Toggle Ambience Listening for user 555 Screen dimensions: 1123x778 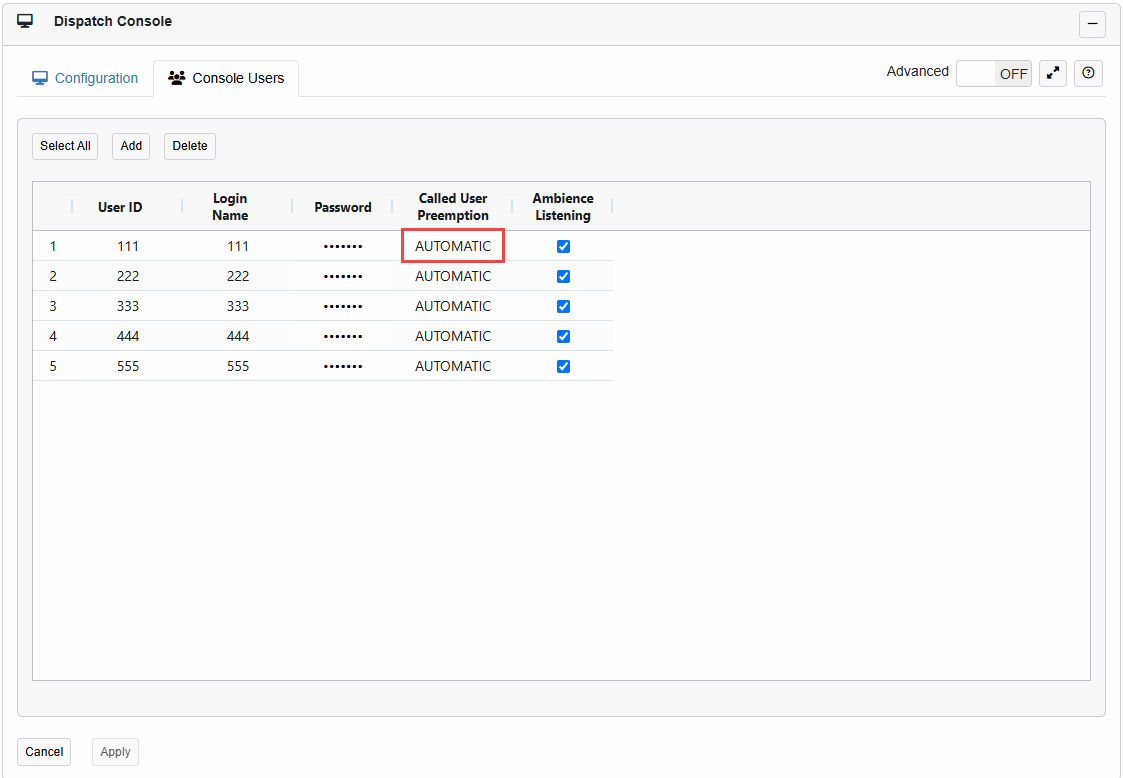[563, 366]
